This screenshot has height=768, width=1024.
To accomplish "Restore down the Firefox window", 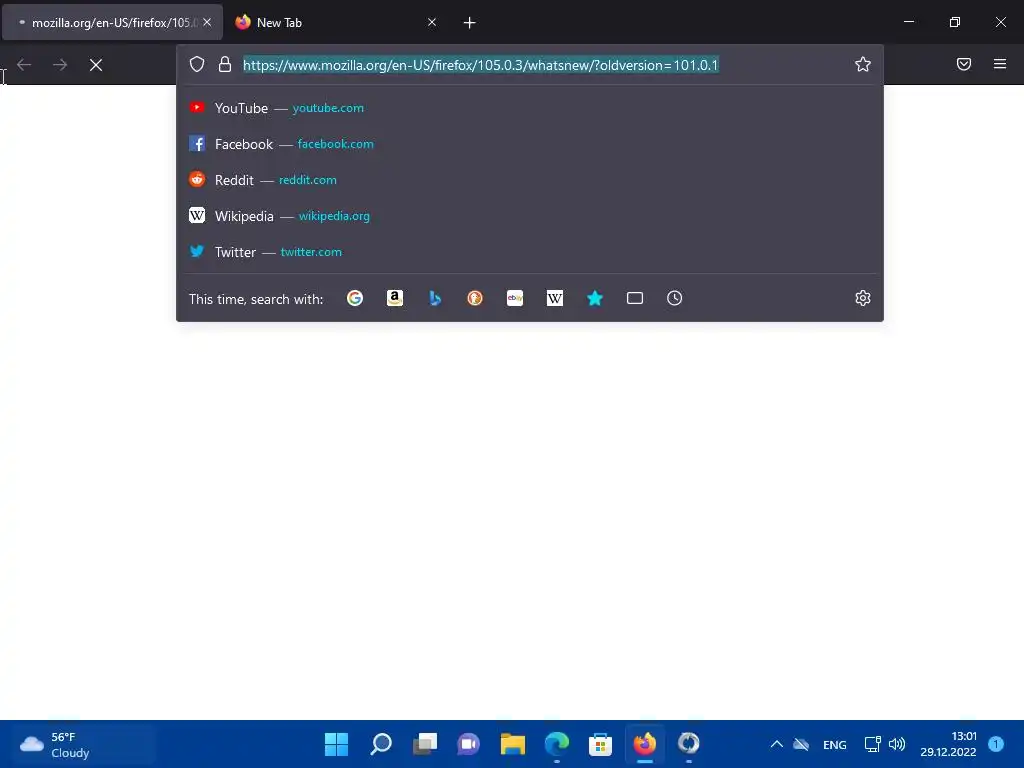I will pyautogui.click(x=955, y=22).
